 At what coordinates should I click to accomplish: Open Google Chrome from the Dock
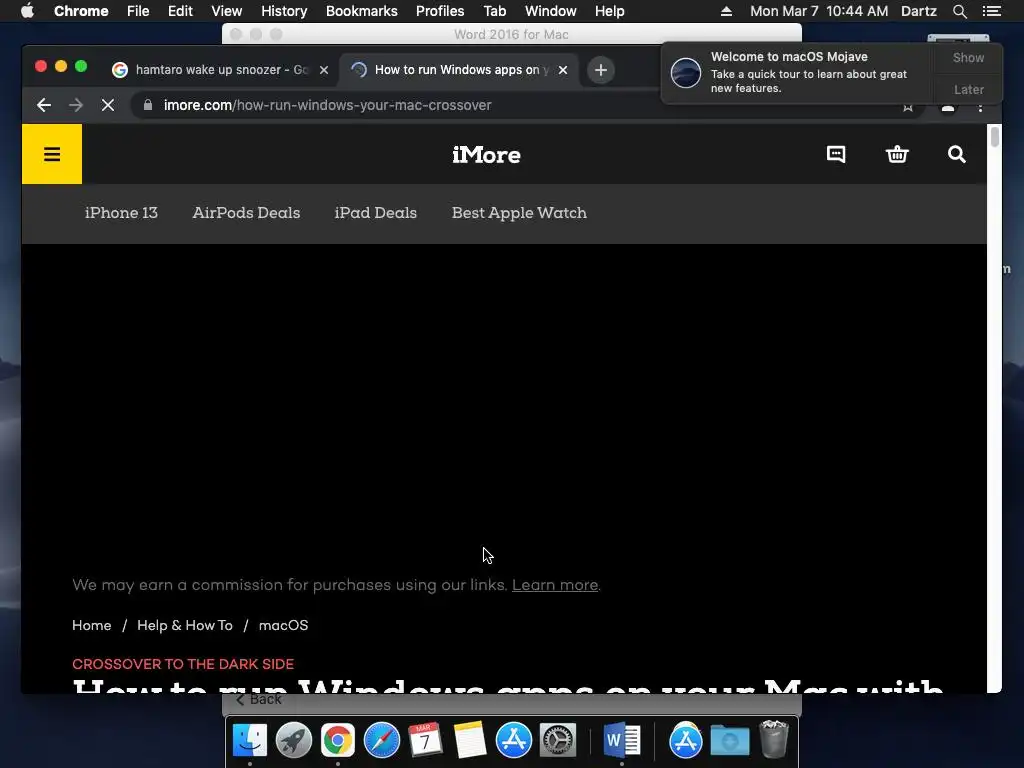point(338,740)
